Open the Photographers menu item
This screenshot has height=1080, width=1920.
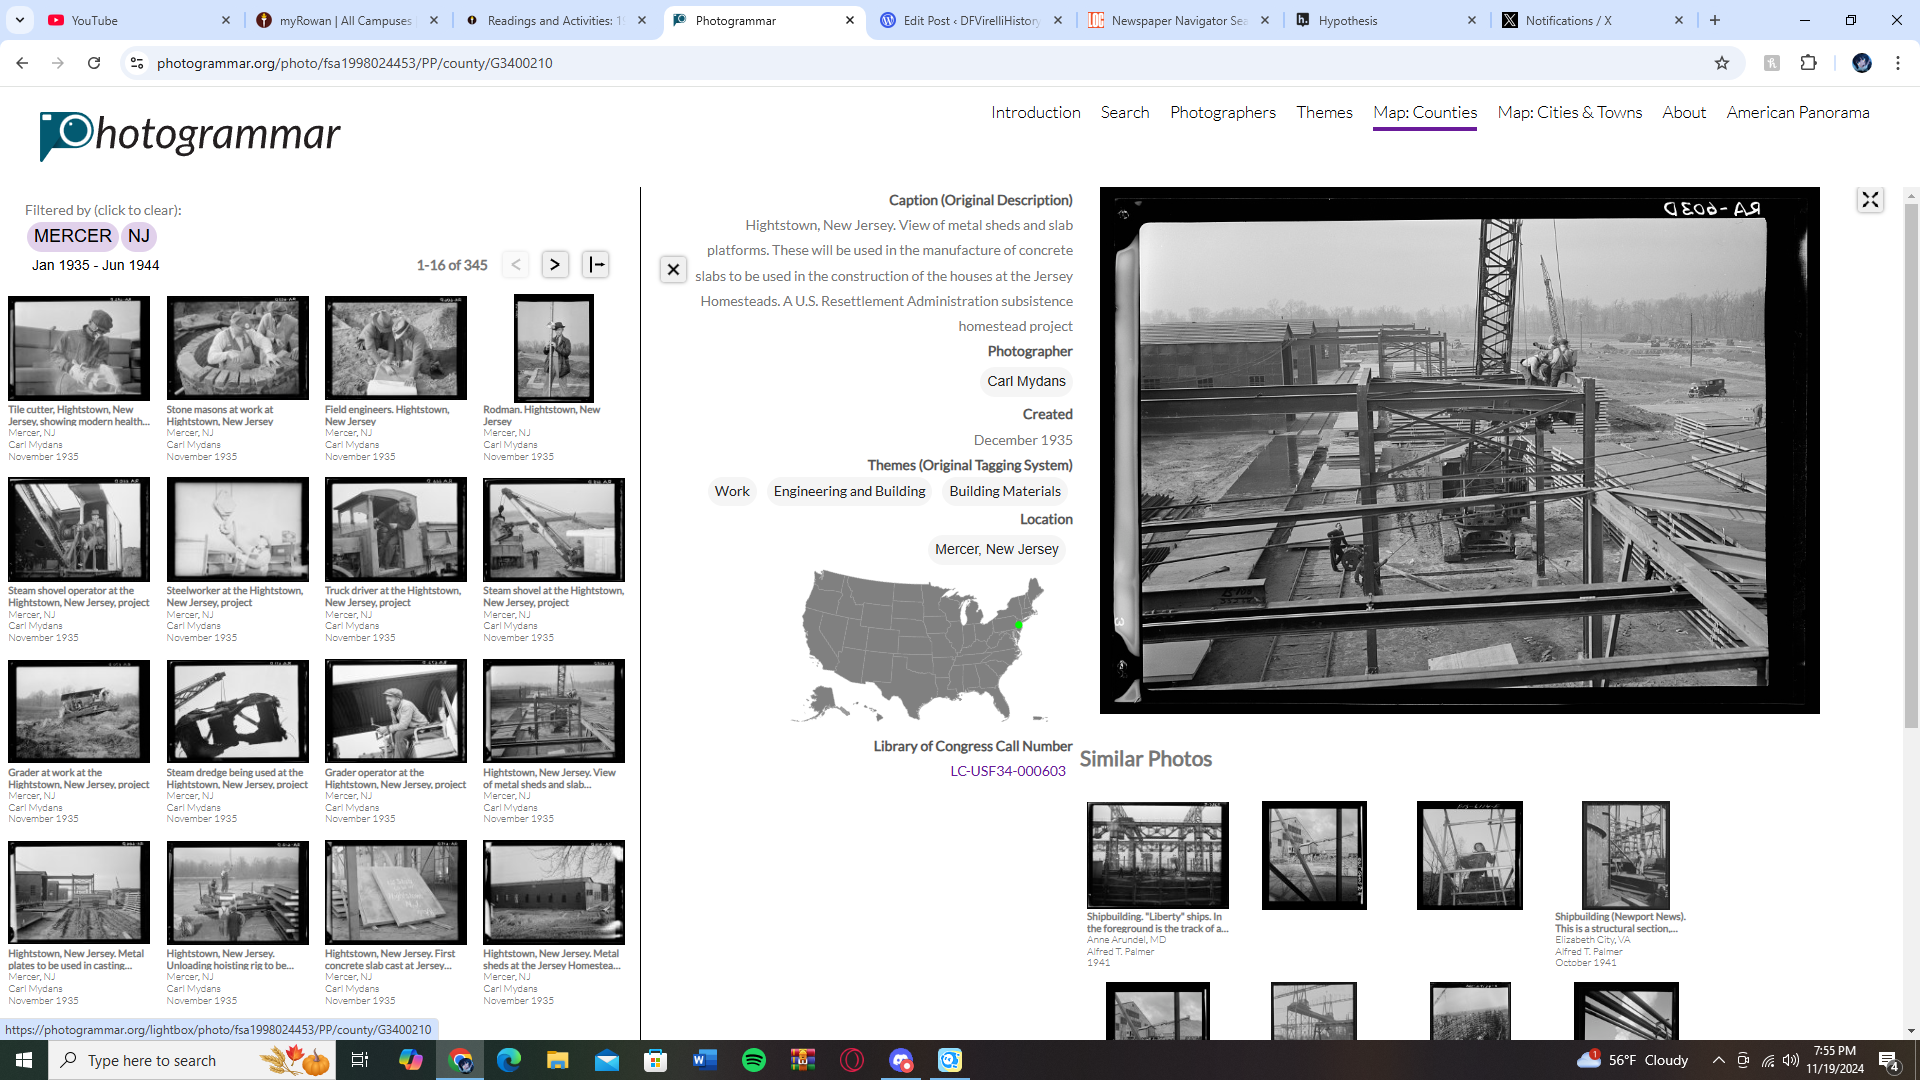coord(1223,112)
